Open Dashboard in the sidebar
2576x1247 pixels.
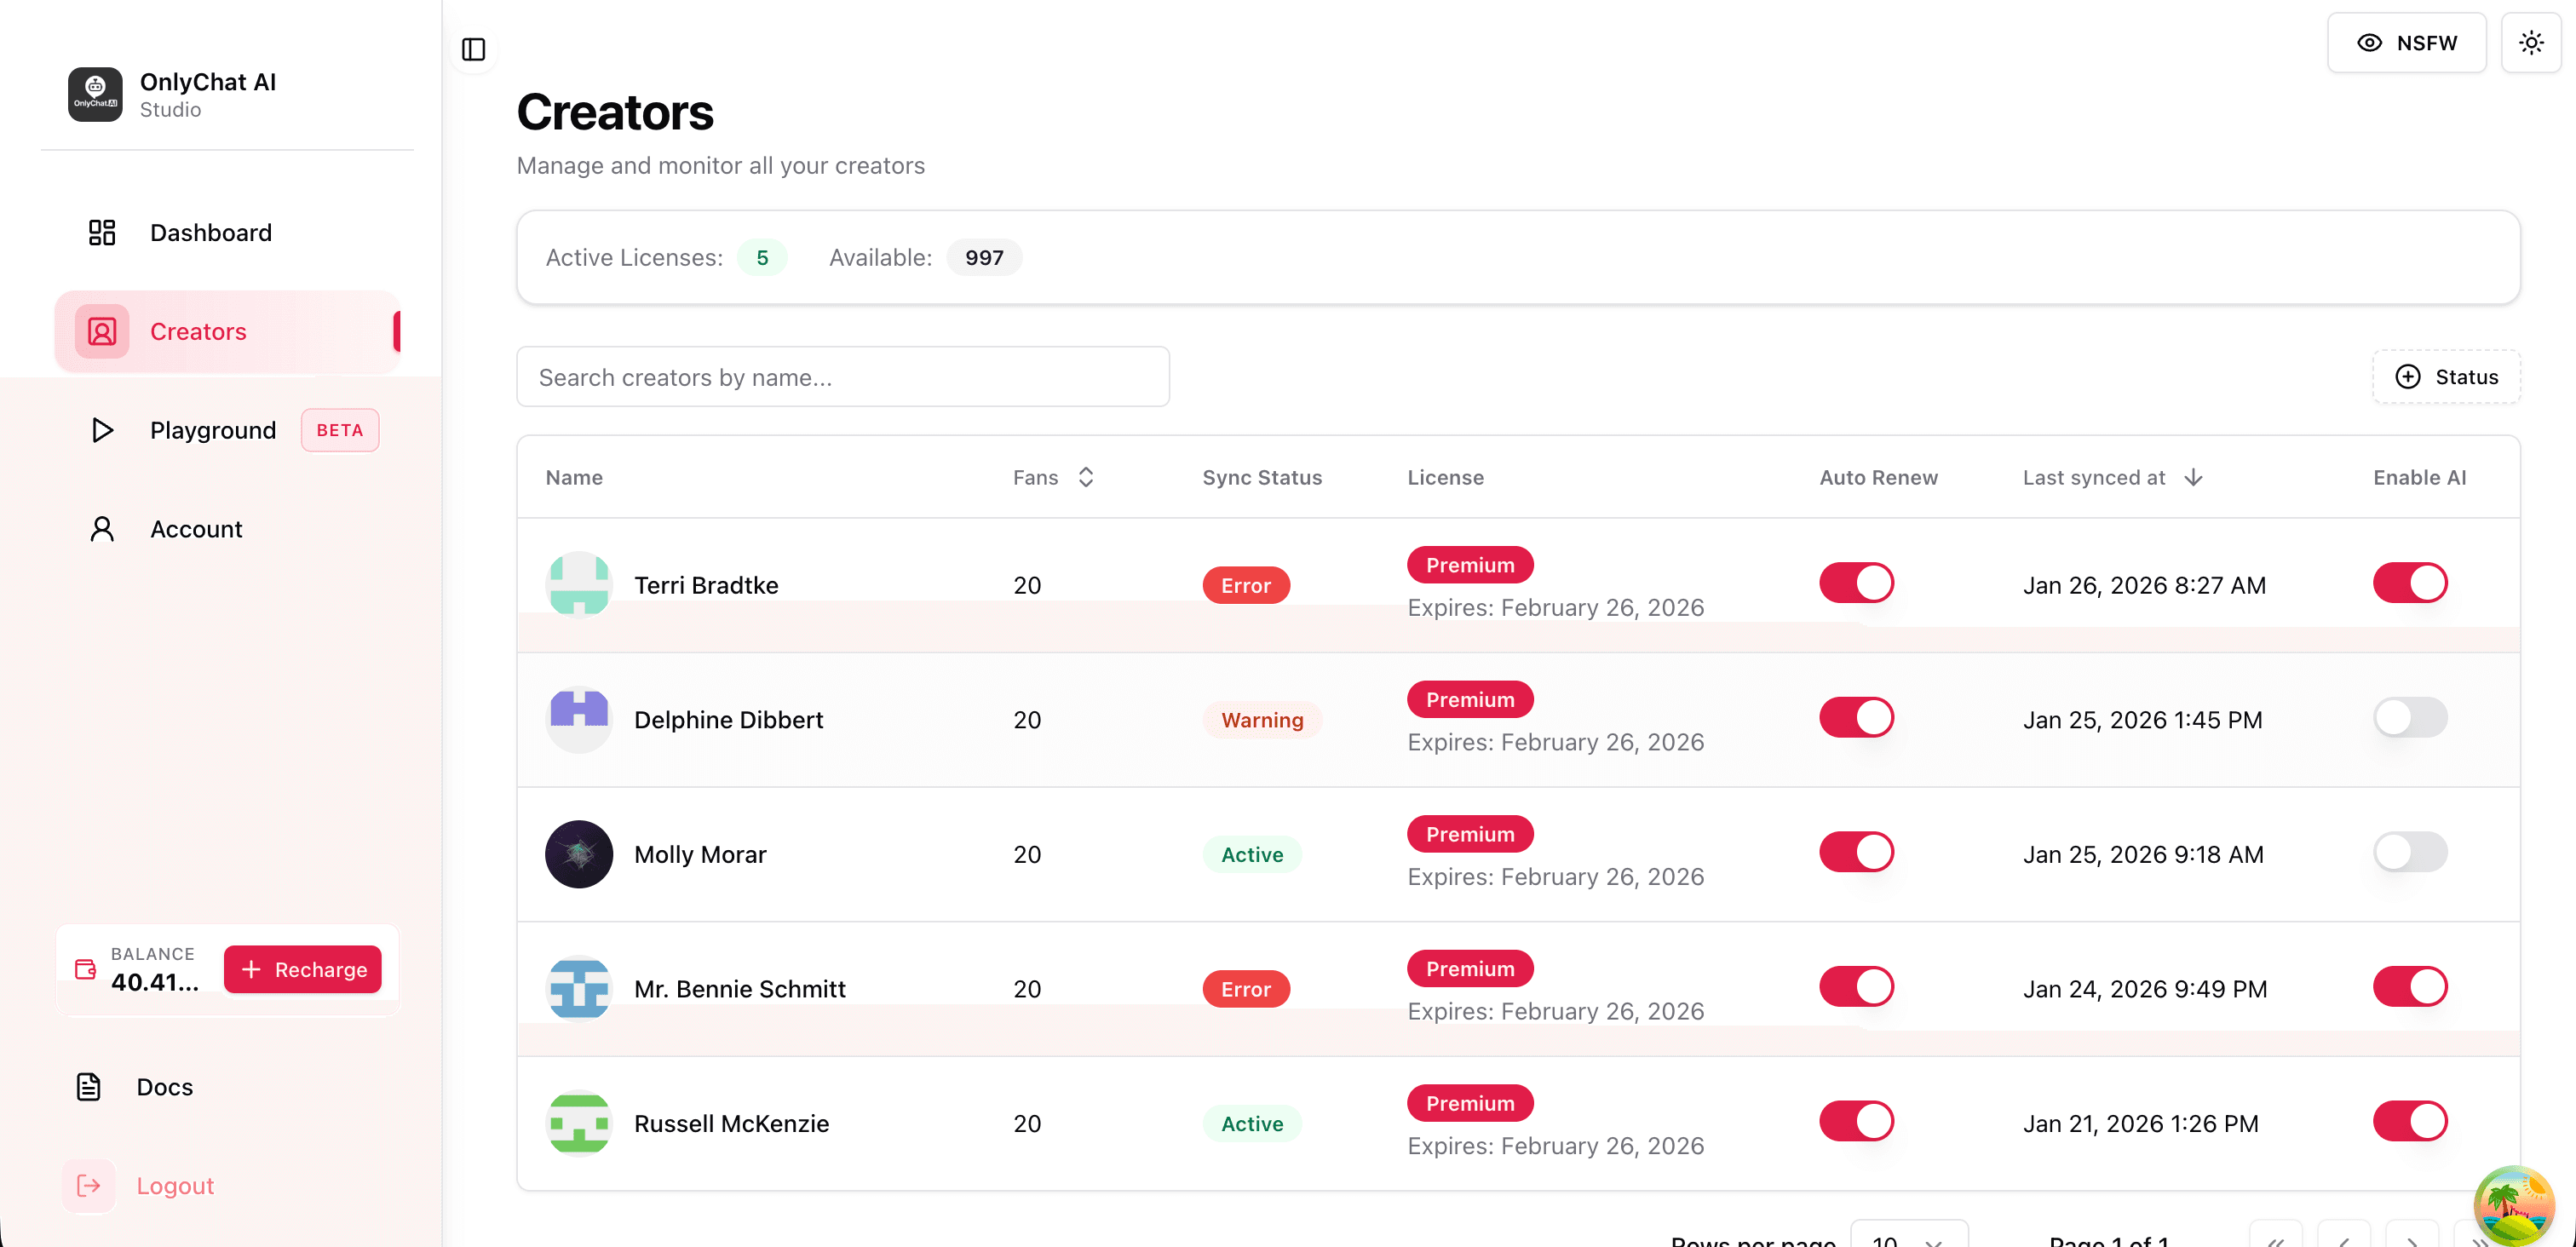(228, 232)
